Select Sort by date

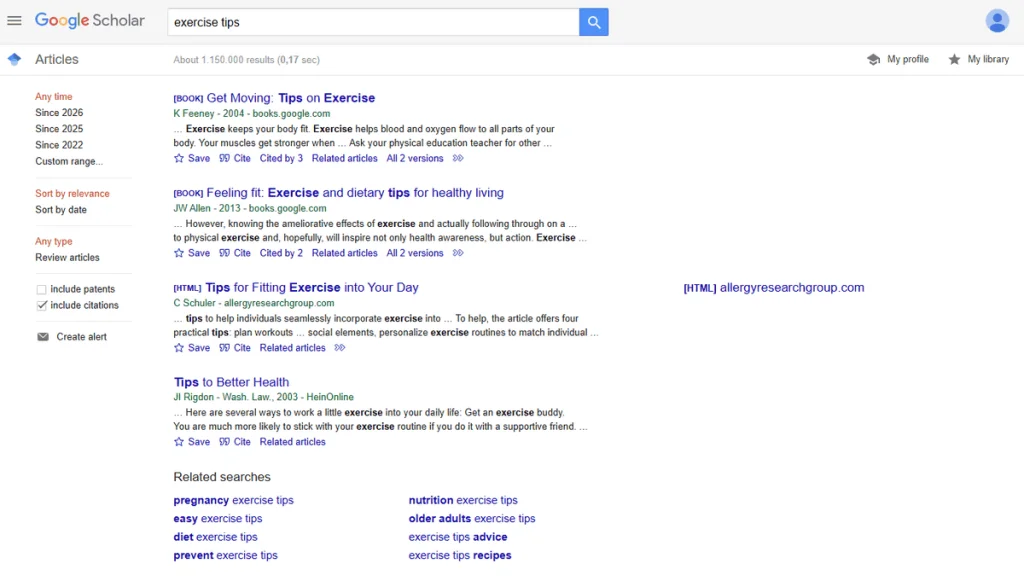[61, 210]
